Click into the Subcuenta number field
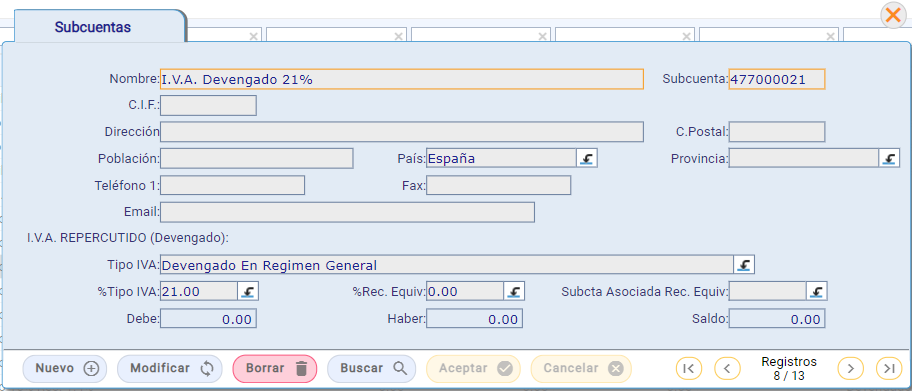 (776, 79)
